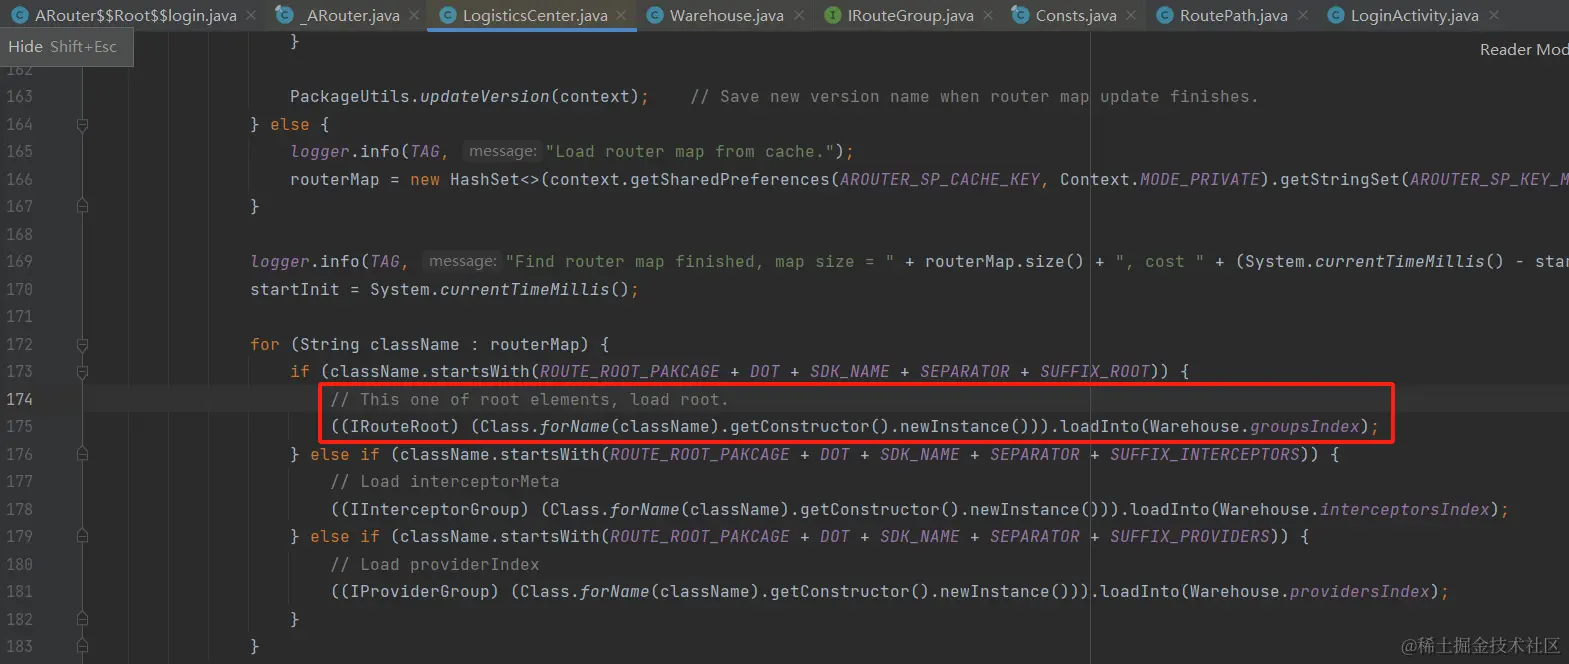Click SUFFIX_PROVIDERS constant on line 179

(1190, 537)
